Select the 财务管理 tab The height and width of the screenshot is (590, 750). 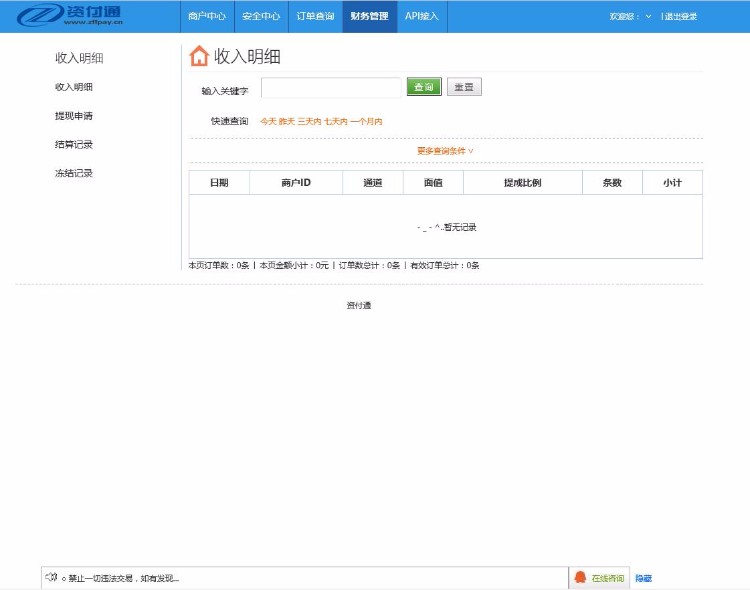(x=370, y=16)
